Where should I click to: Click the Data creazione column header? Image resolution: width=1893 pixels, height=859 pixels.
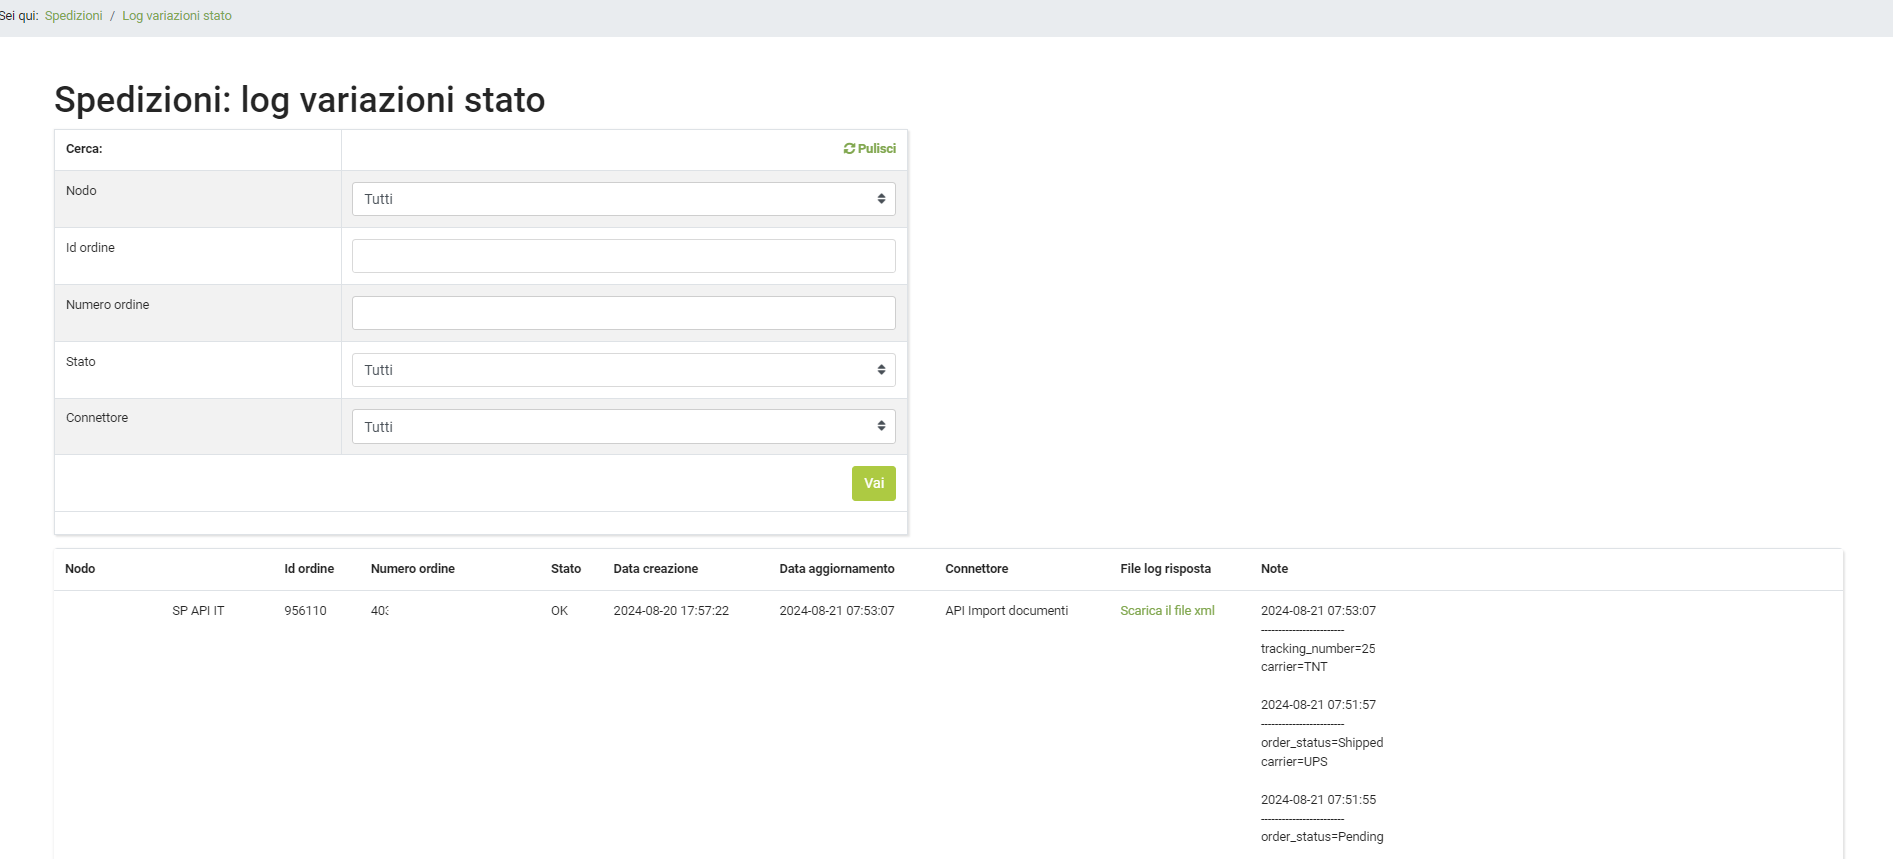point(655,569)
